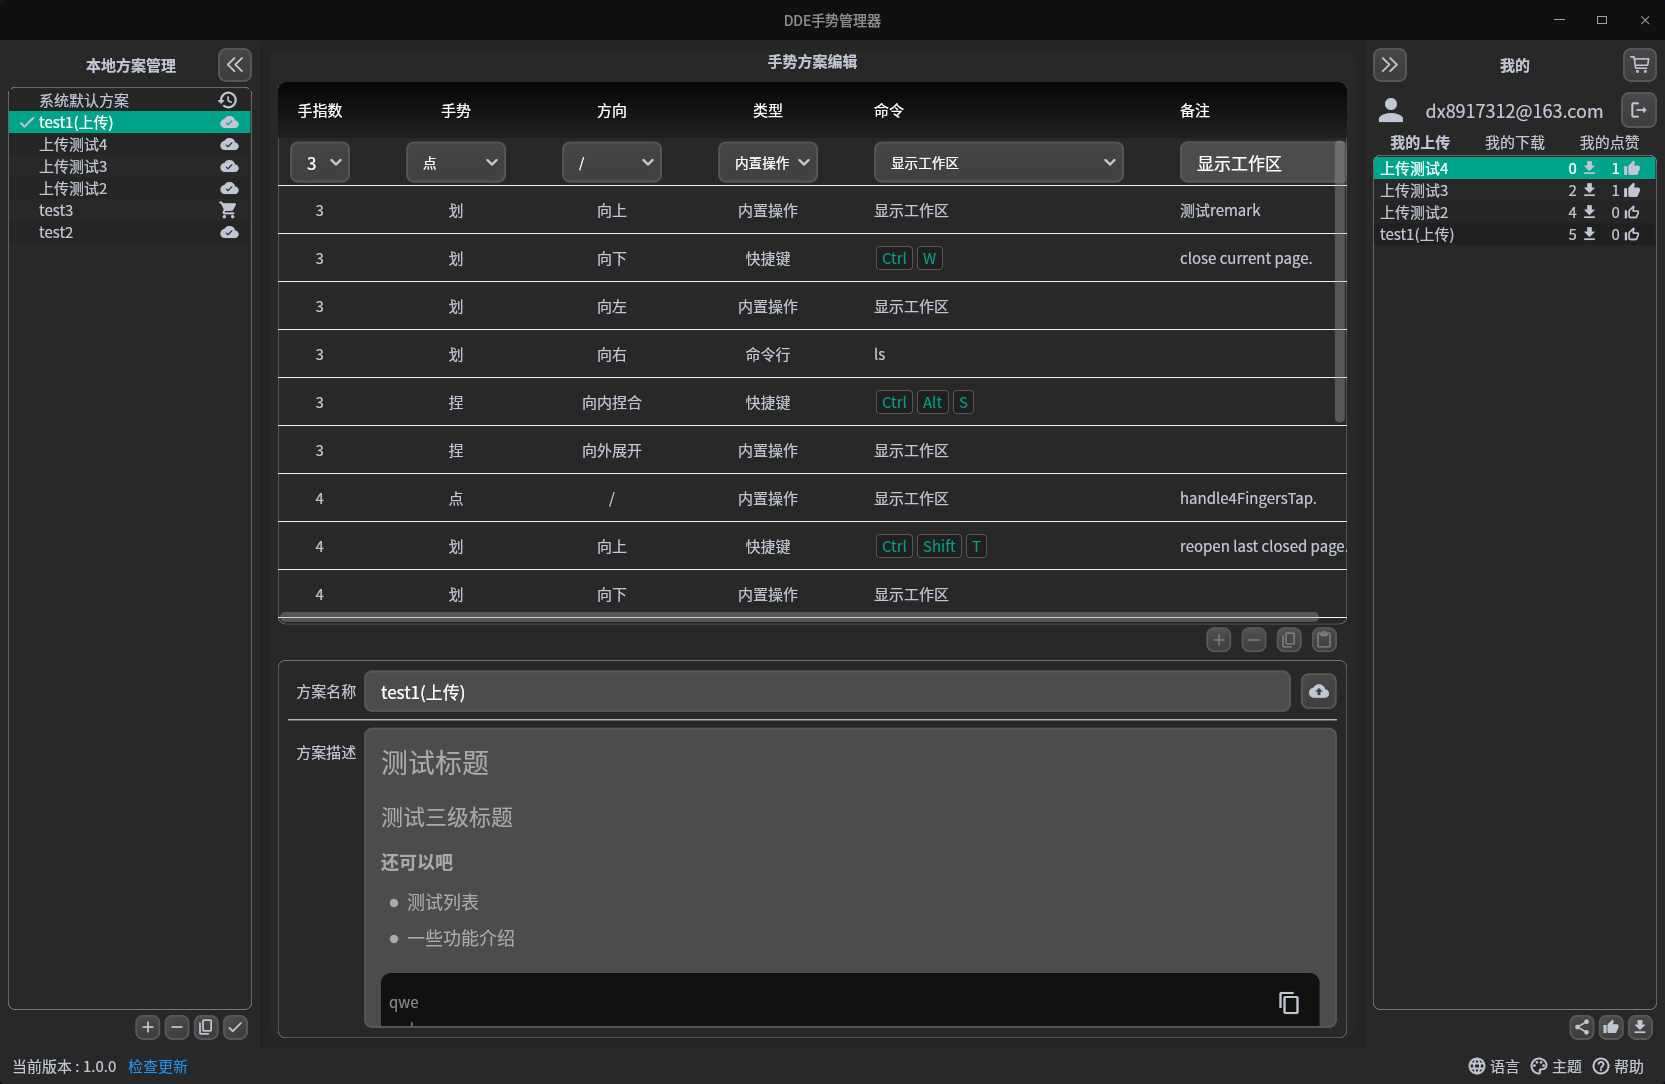Viewport: 1665px width, 1084px height.
Task: Select test1(上传) in local scheme list
Action: [129, 122]
